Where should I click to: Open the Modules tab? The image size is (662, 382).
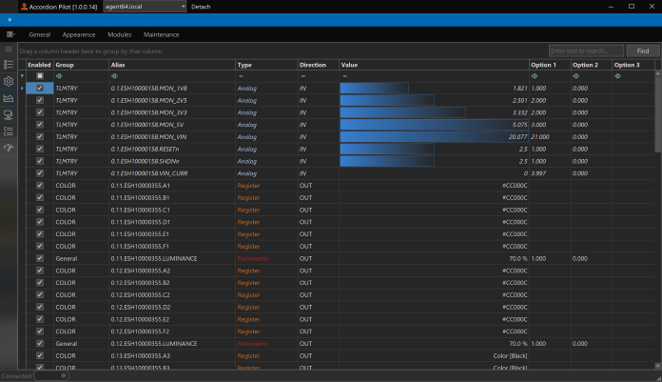[x=119, y=35]
